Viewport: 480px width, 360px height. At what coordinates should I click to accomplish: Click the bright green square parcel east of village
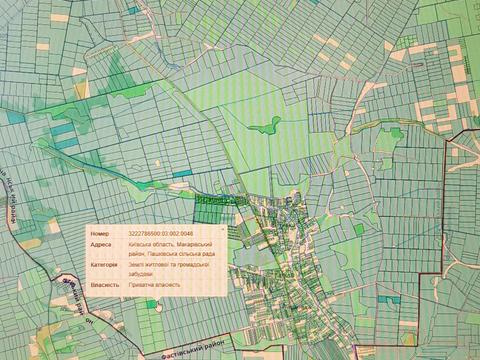359,229
